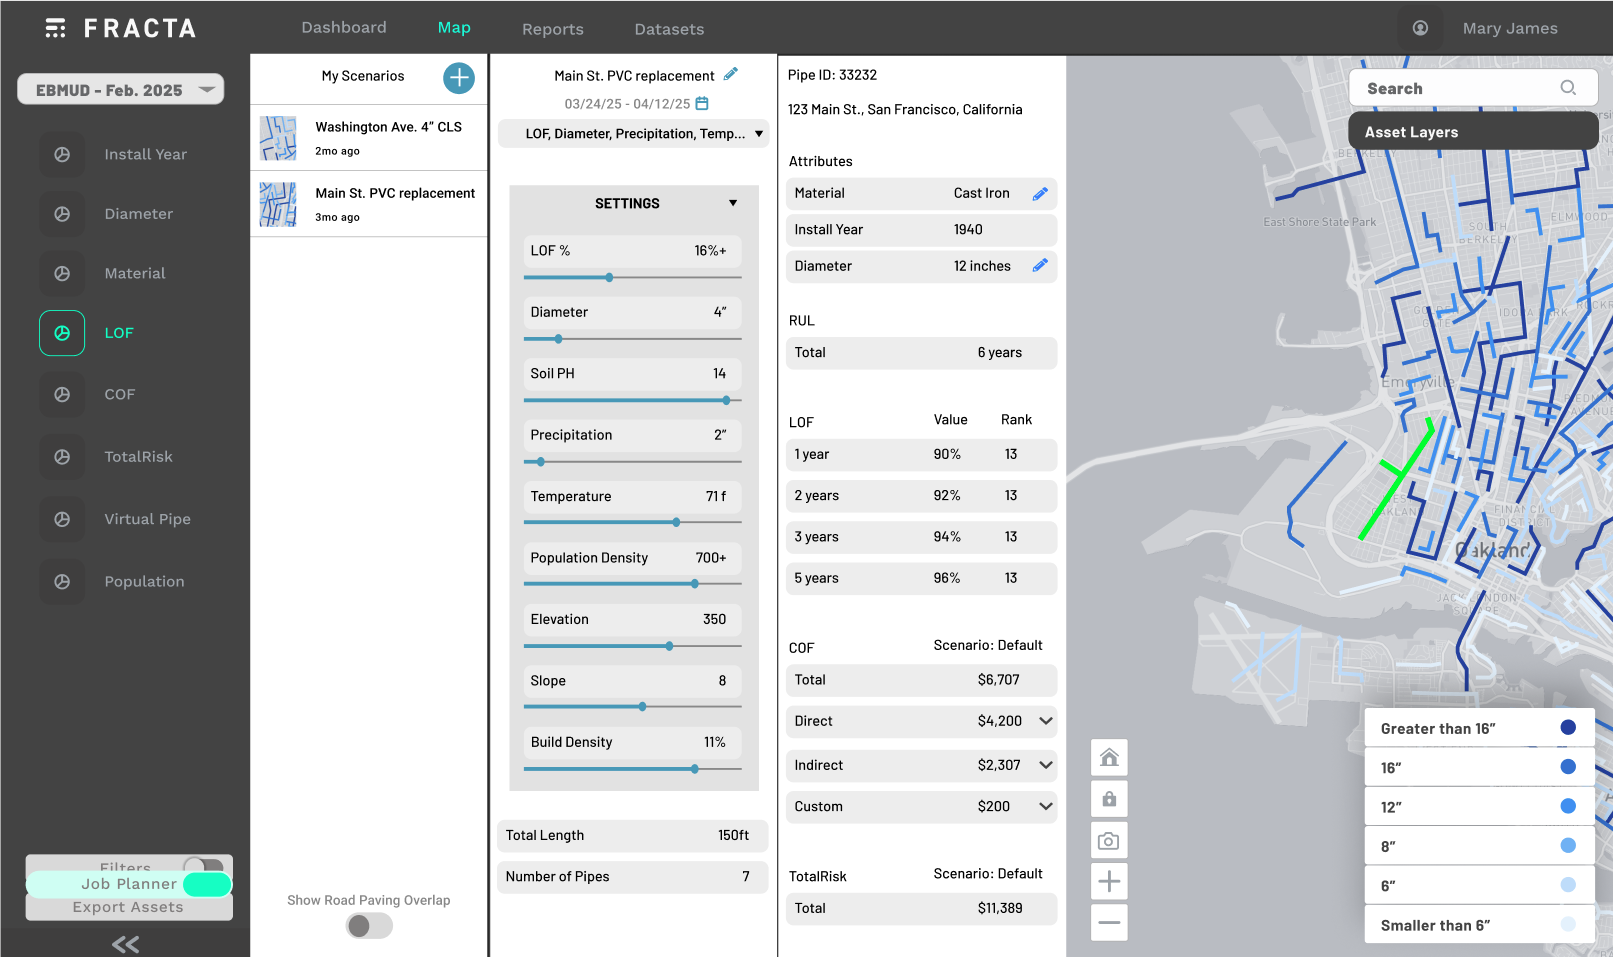Zoom in on the map
The width and height of the screenshot is (1613, 957).
click(x=1109, y=881)
